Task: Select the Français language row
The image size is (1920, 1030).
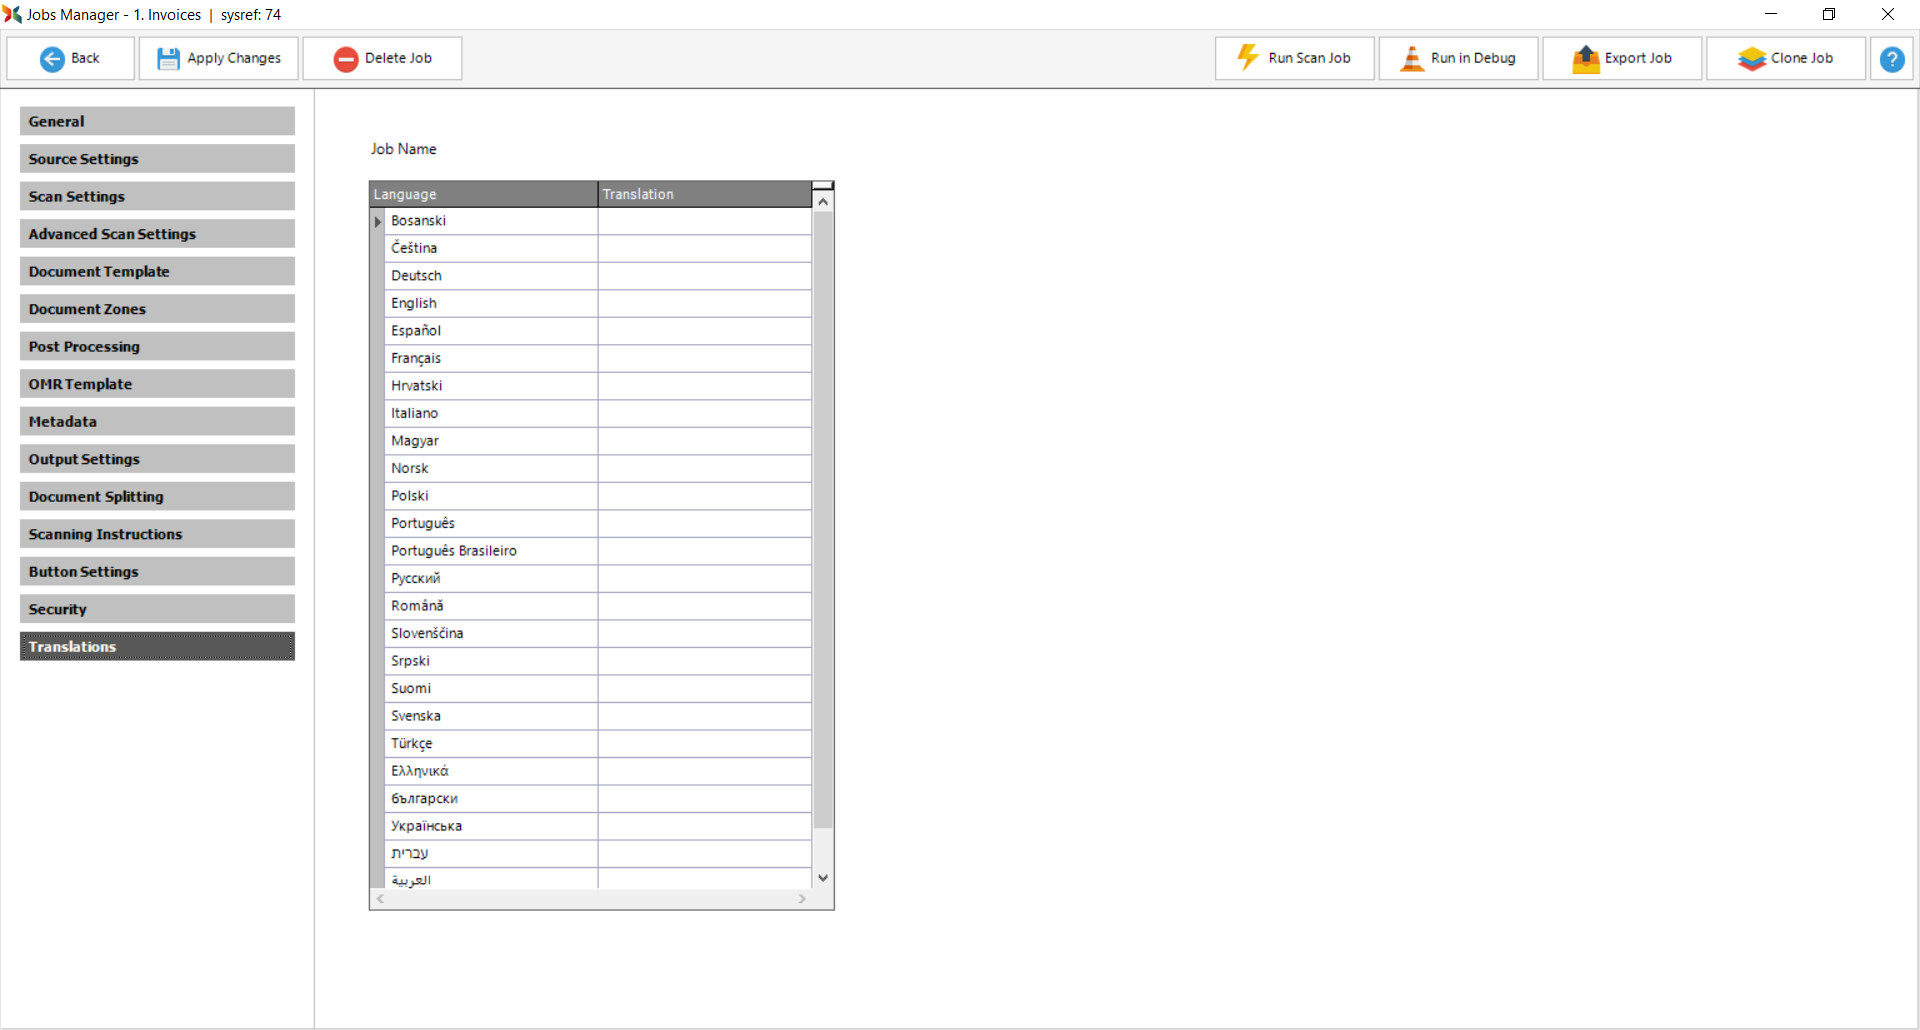Action: pos(490,358)
